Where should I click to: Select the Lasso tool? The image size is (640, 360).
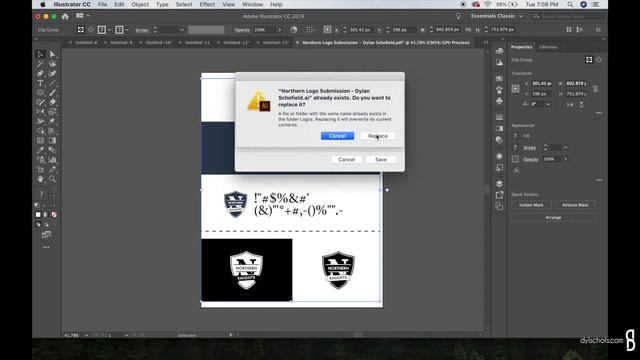(52, 64)
